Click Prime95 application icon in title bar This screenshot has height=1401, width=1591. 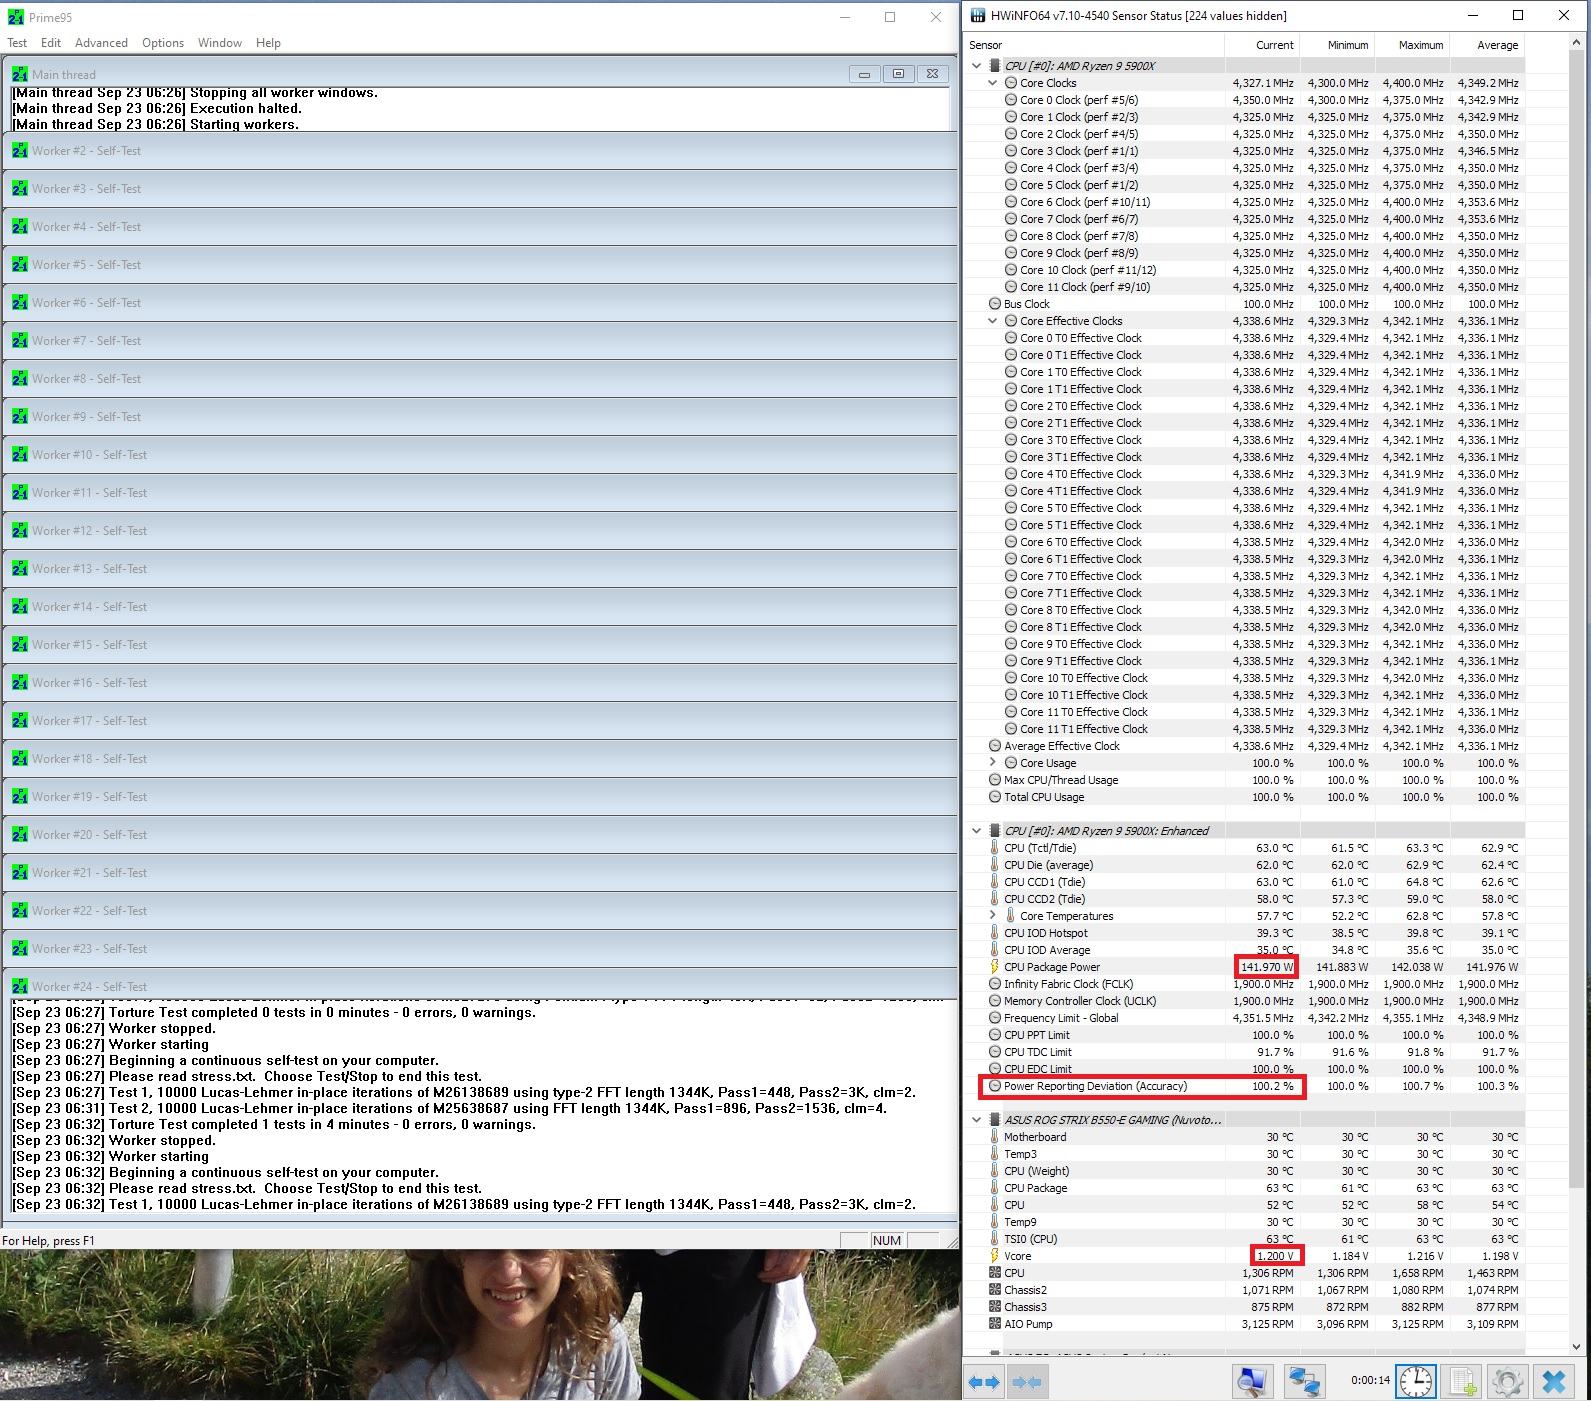[x=16, y=17]
